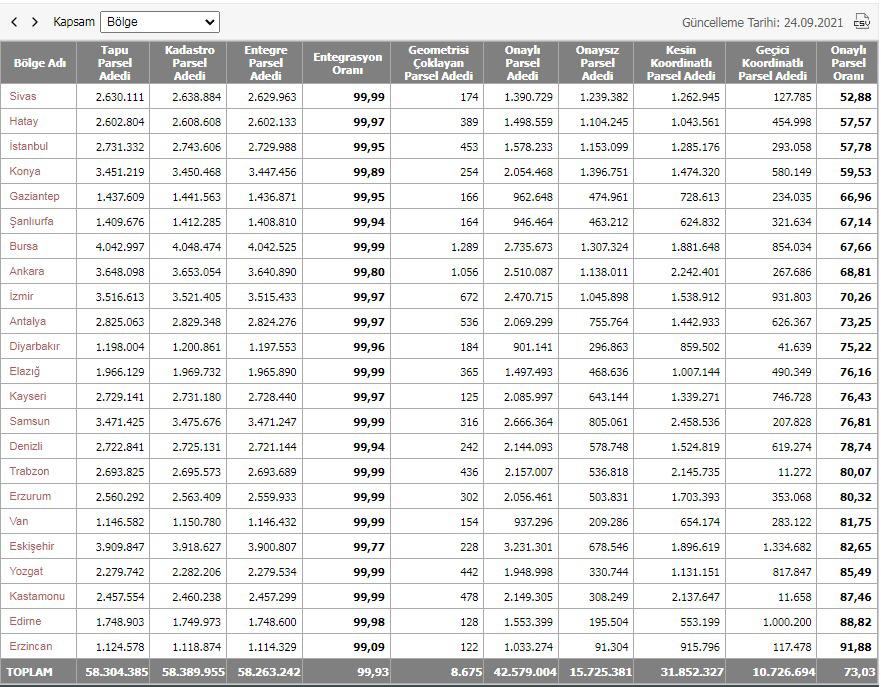Sort by Entegrasyon Oranı header
Screen dimensions: 881x687
pyautogui.click(x=347, y=63)
